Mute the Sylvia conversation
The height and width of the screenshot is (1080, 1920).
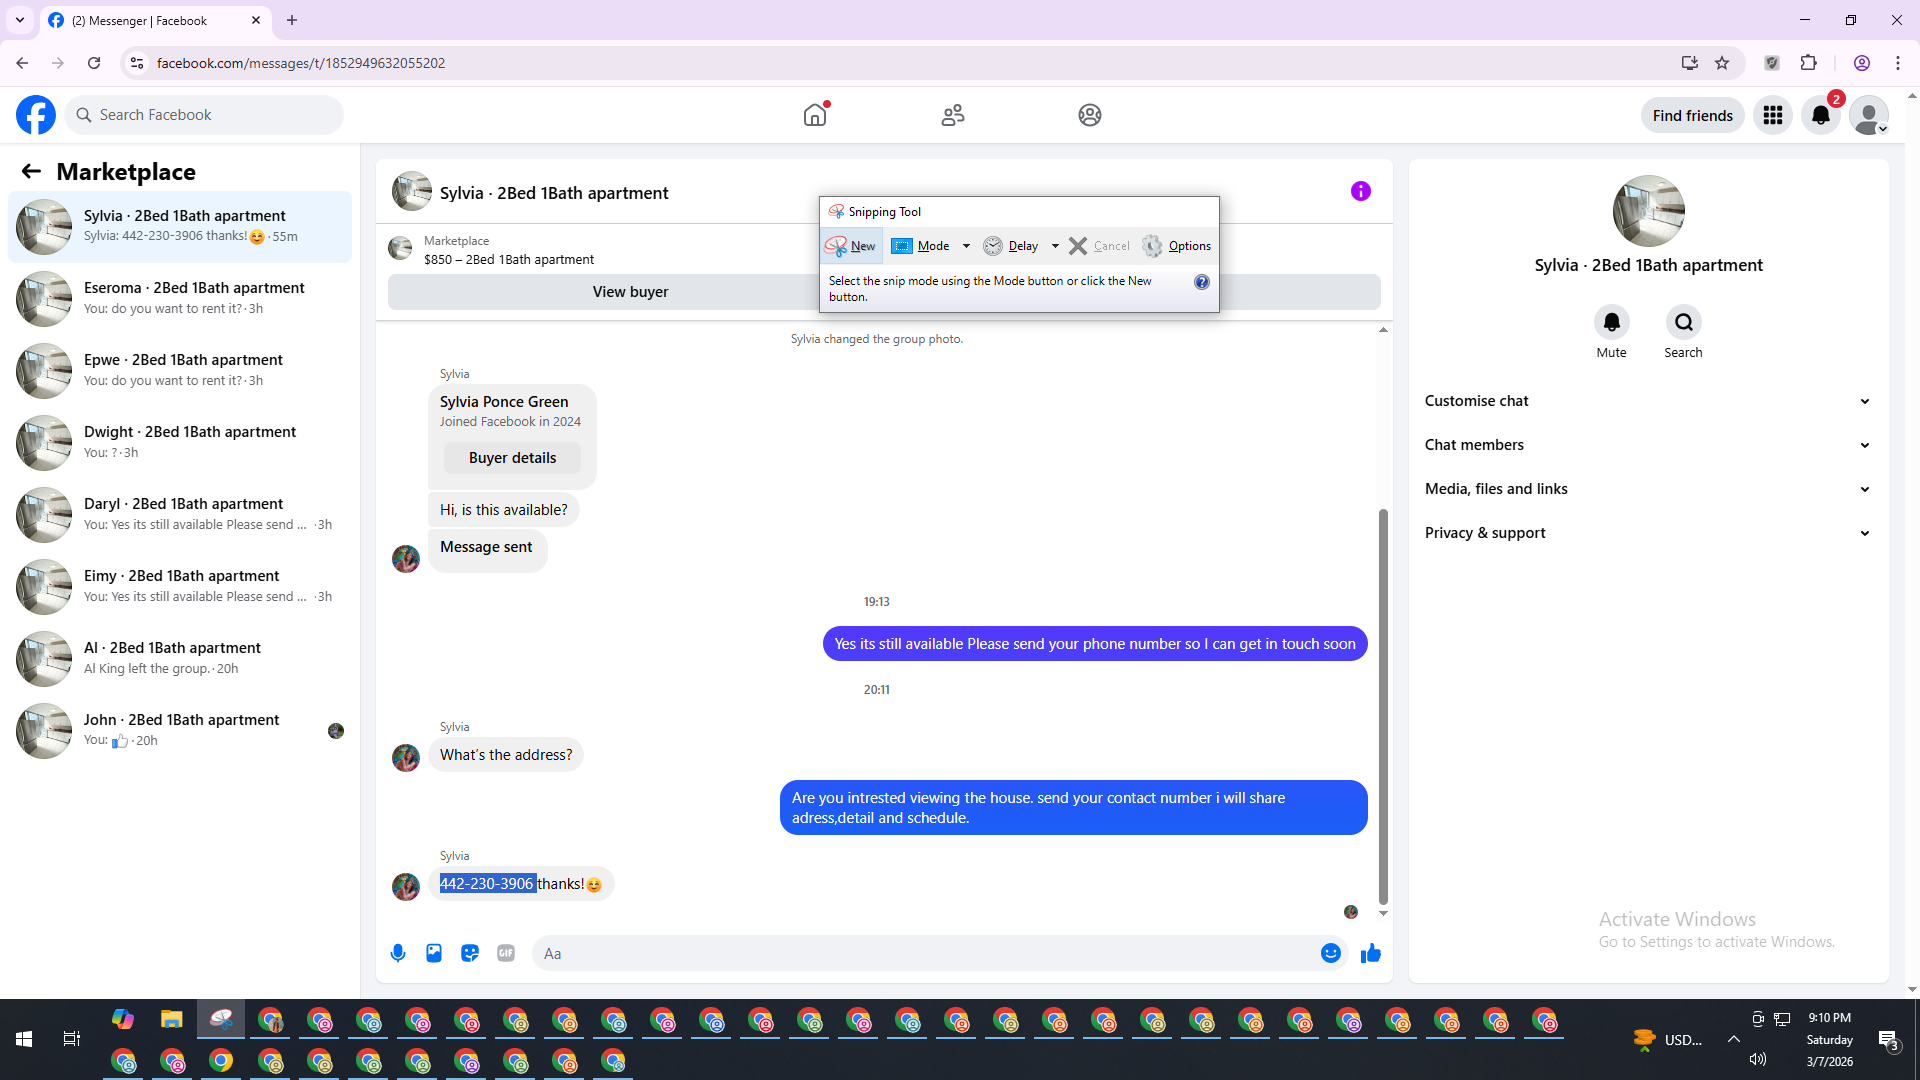click(x=1612, y=322)
